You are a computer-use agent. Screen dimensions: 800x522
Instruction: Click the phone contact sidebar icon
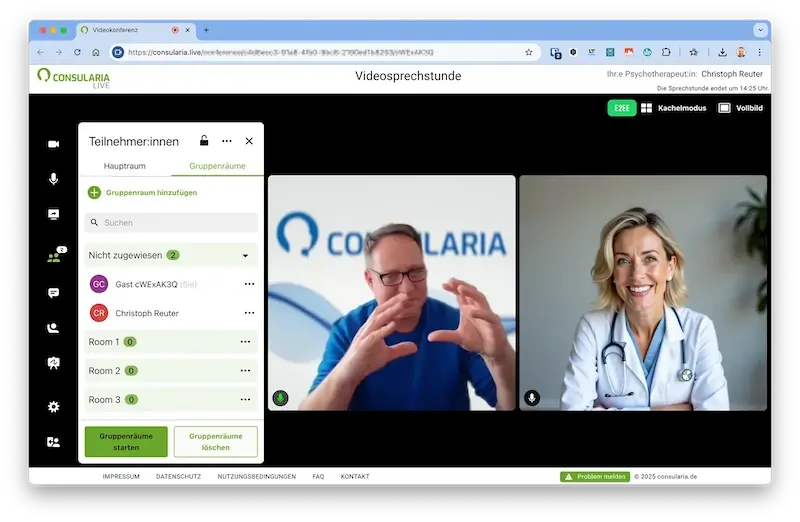(x=54, y=328)
